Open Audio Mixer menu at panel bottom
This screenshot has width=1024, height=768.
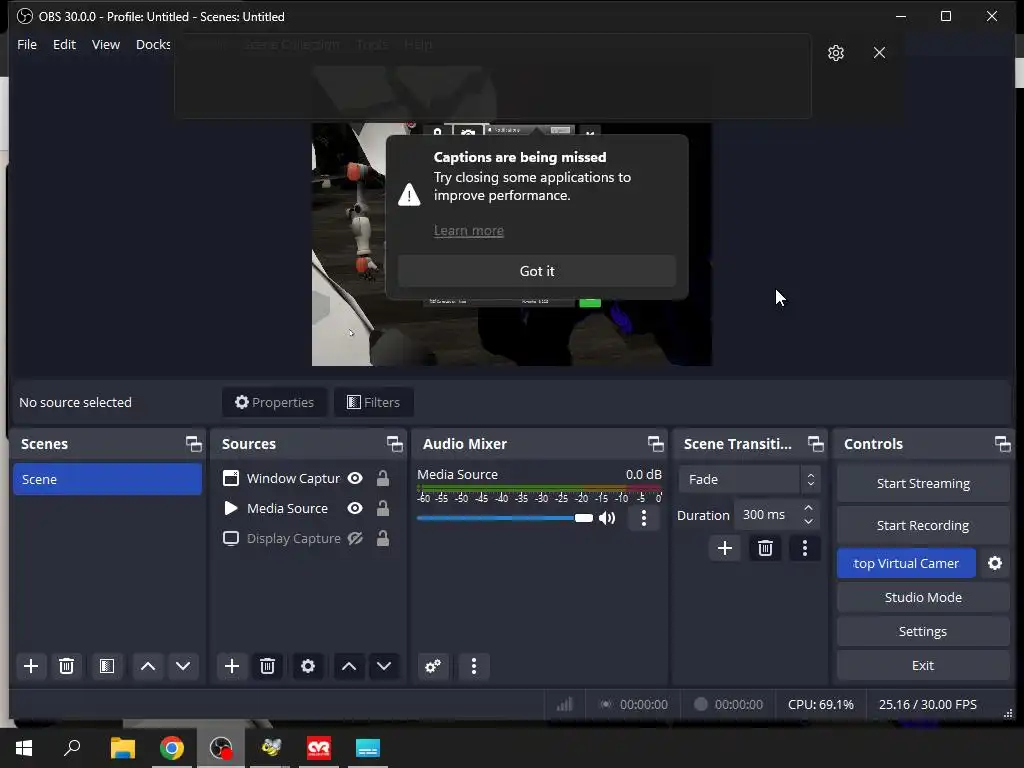[x=473, y=666]
